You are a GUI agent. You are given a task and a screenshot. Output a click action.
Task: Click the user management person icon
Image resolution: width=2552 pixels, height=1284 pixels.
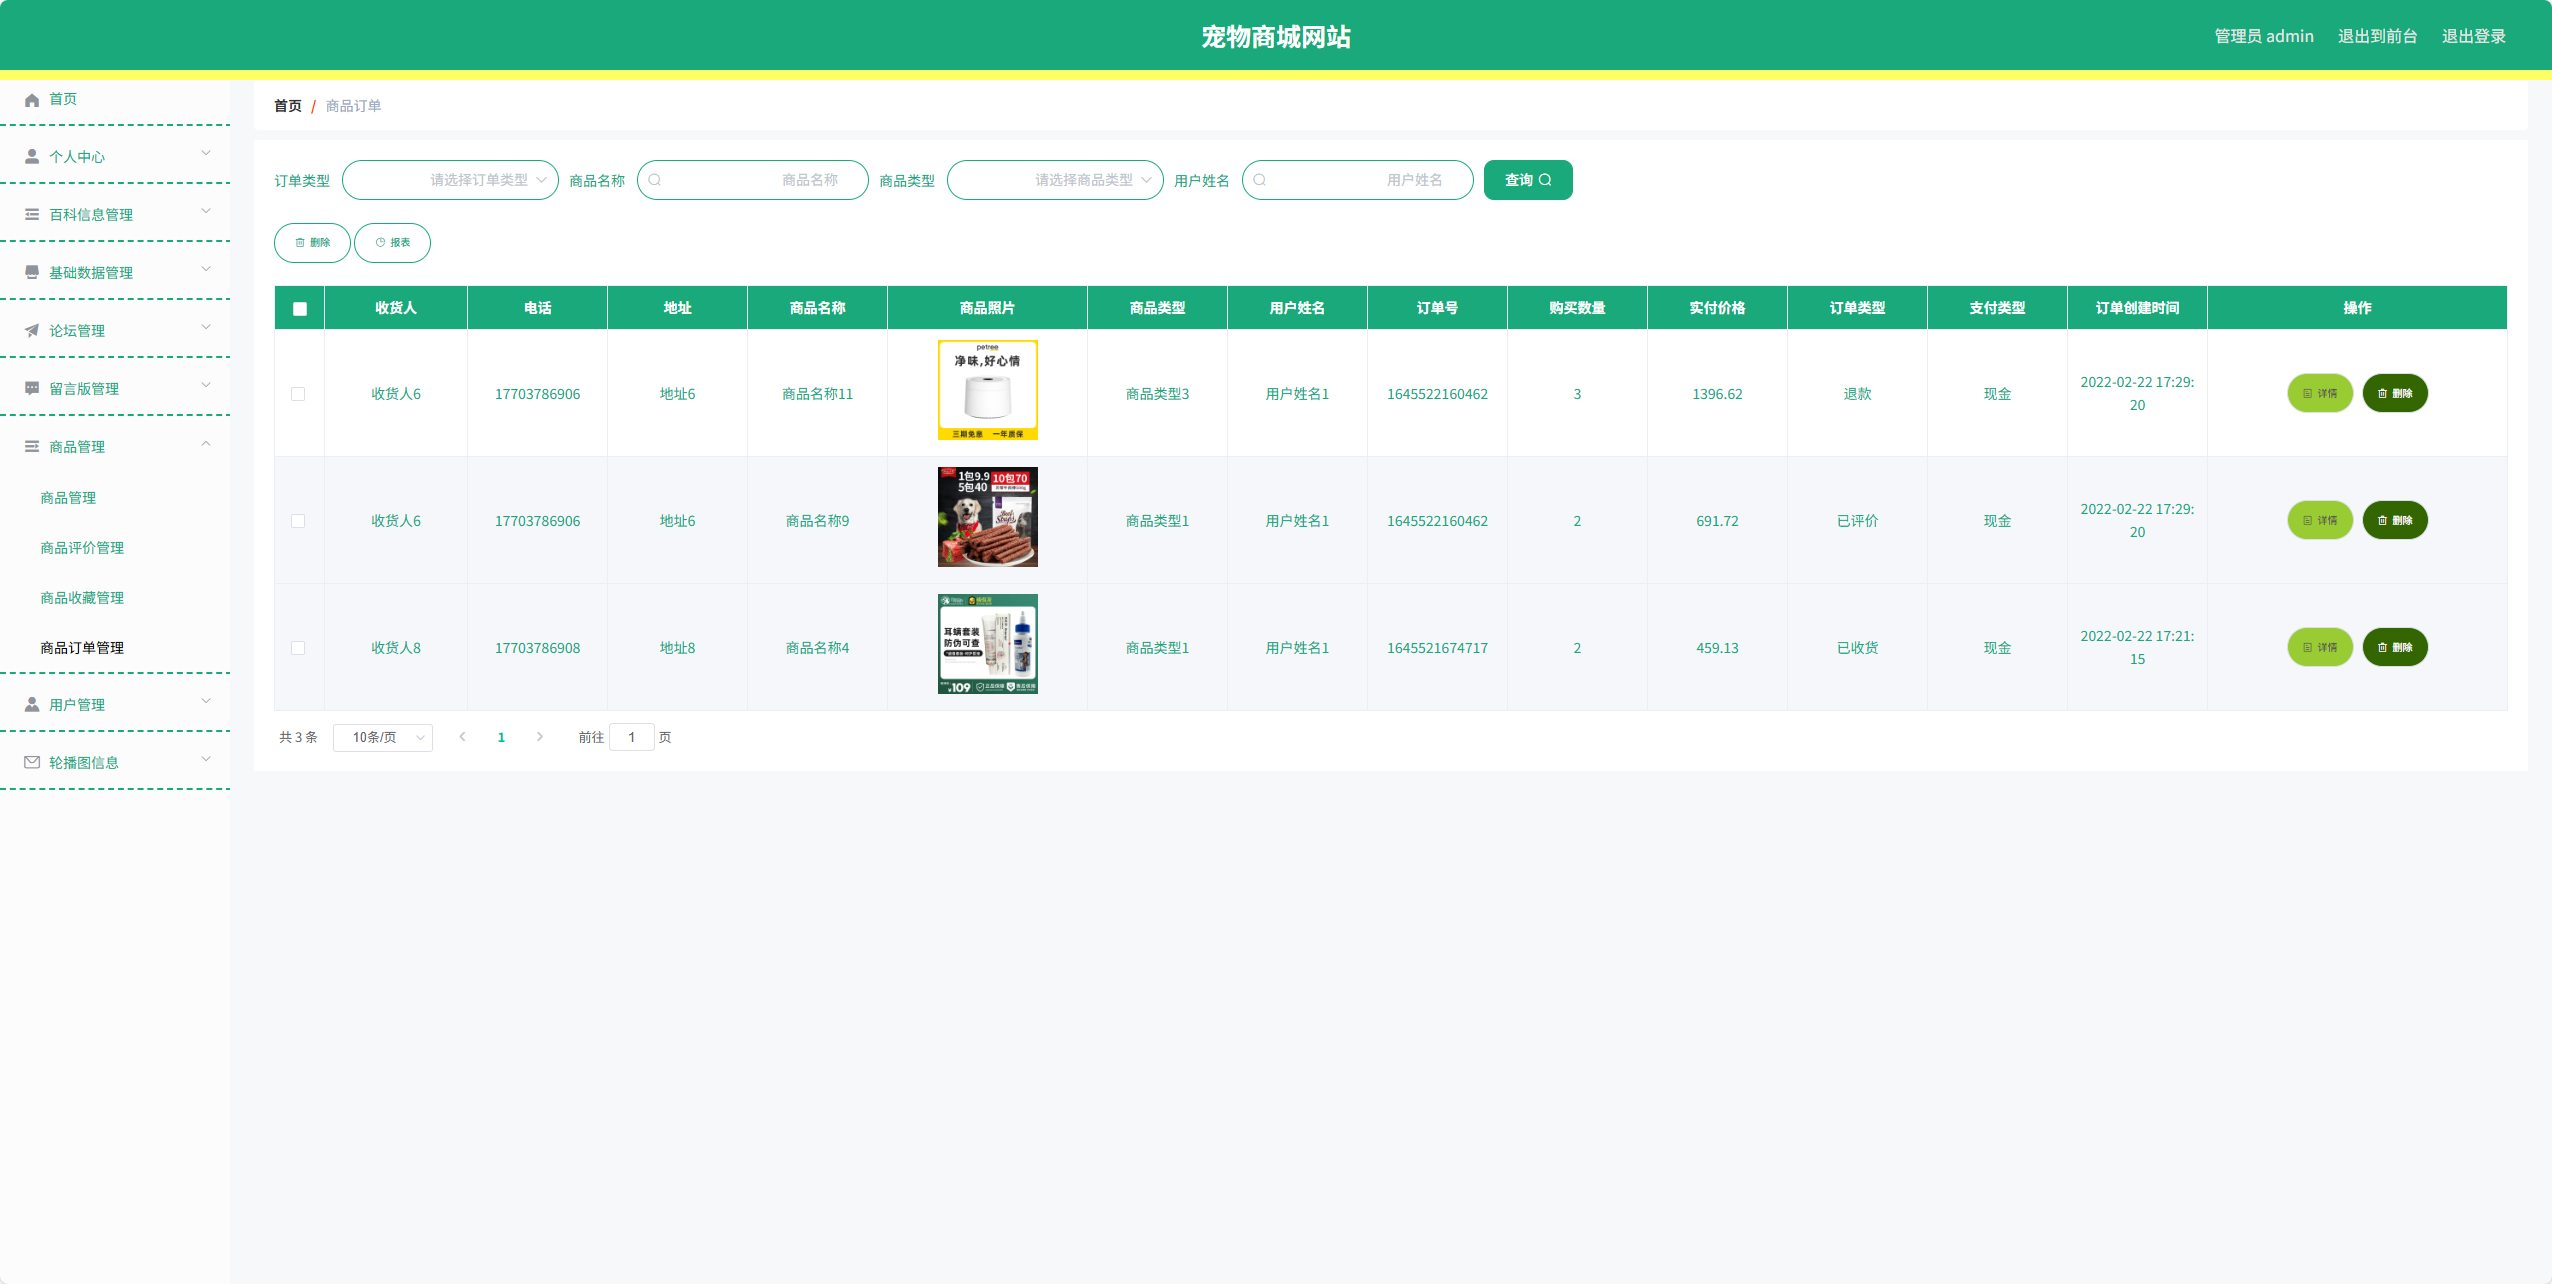click(x=32, y=705)
